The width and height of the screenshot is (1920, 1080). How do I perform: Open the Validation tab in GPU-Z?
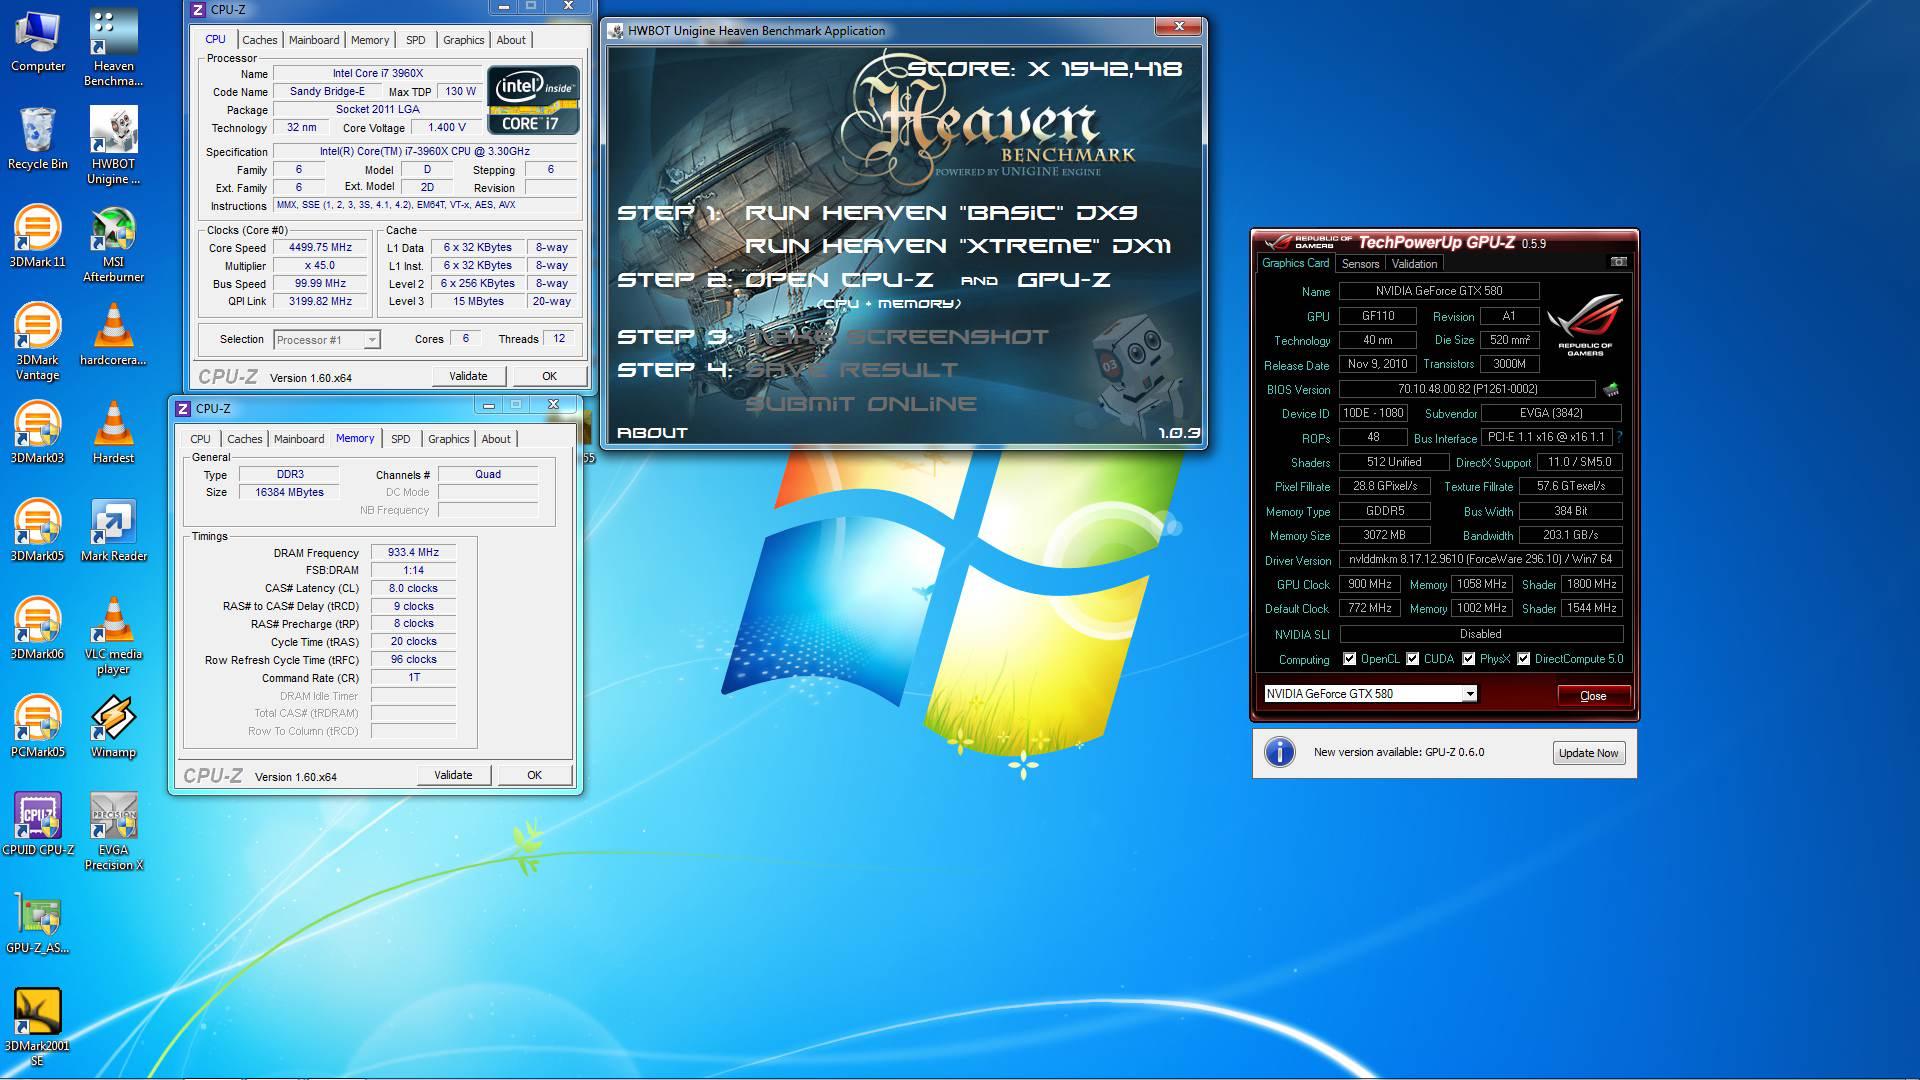(x=1414, y=264)
